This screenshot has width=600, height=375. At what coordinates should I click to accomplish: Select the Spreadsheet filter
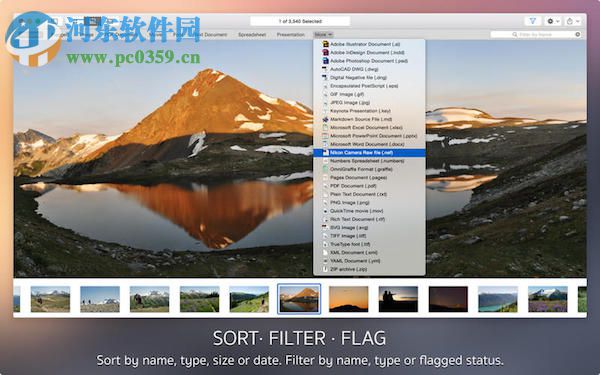(x=252, y=34)
